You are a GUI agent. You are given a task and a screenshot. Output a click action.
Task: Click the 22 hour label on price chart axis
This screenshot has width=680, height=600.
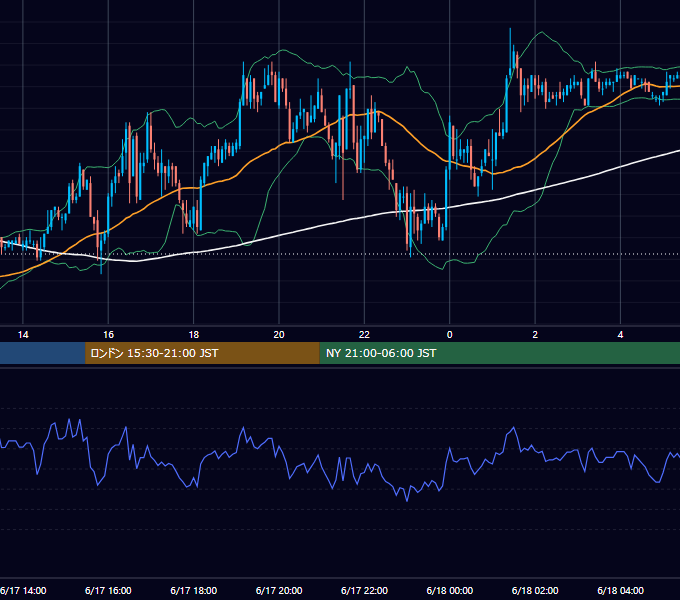[364, 335]
